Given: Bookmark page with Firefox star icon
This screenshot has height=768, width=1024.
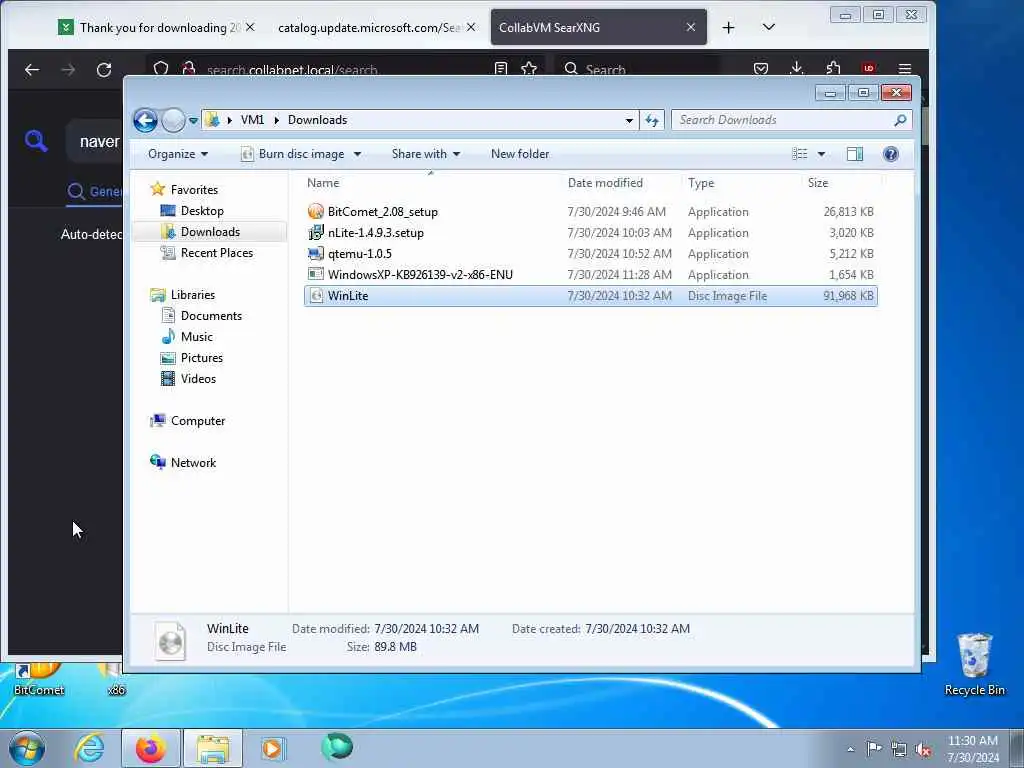Looking at the screenshot, I should 529,69.
